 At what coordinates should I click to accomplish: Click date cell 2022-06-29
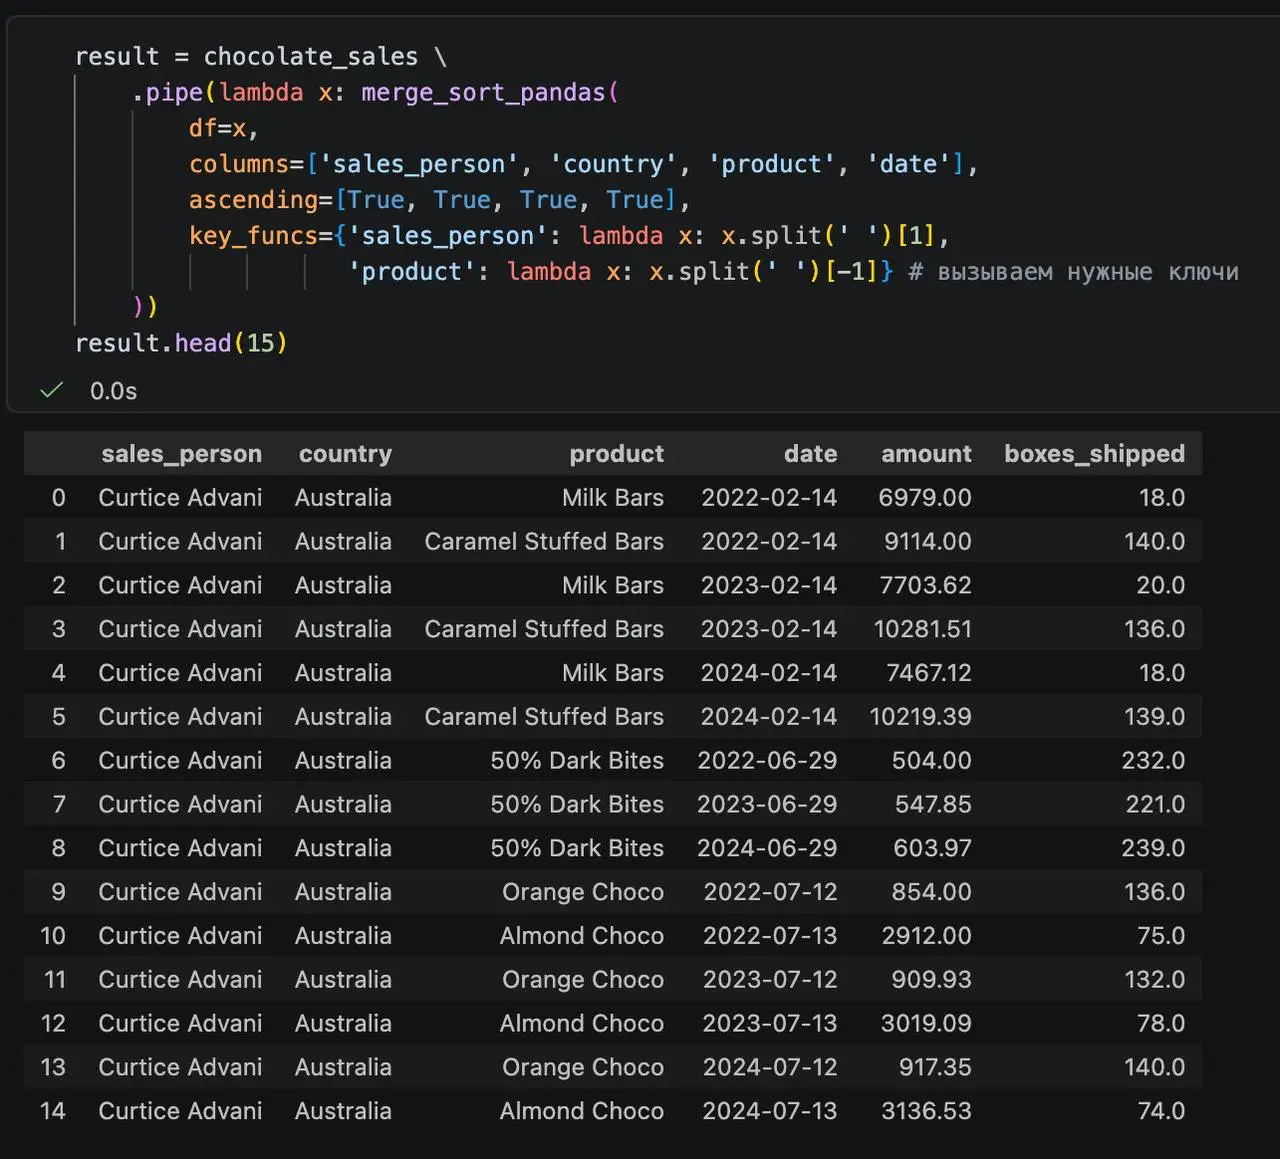(767, 761)
